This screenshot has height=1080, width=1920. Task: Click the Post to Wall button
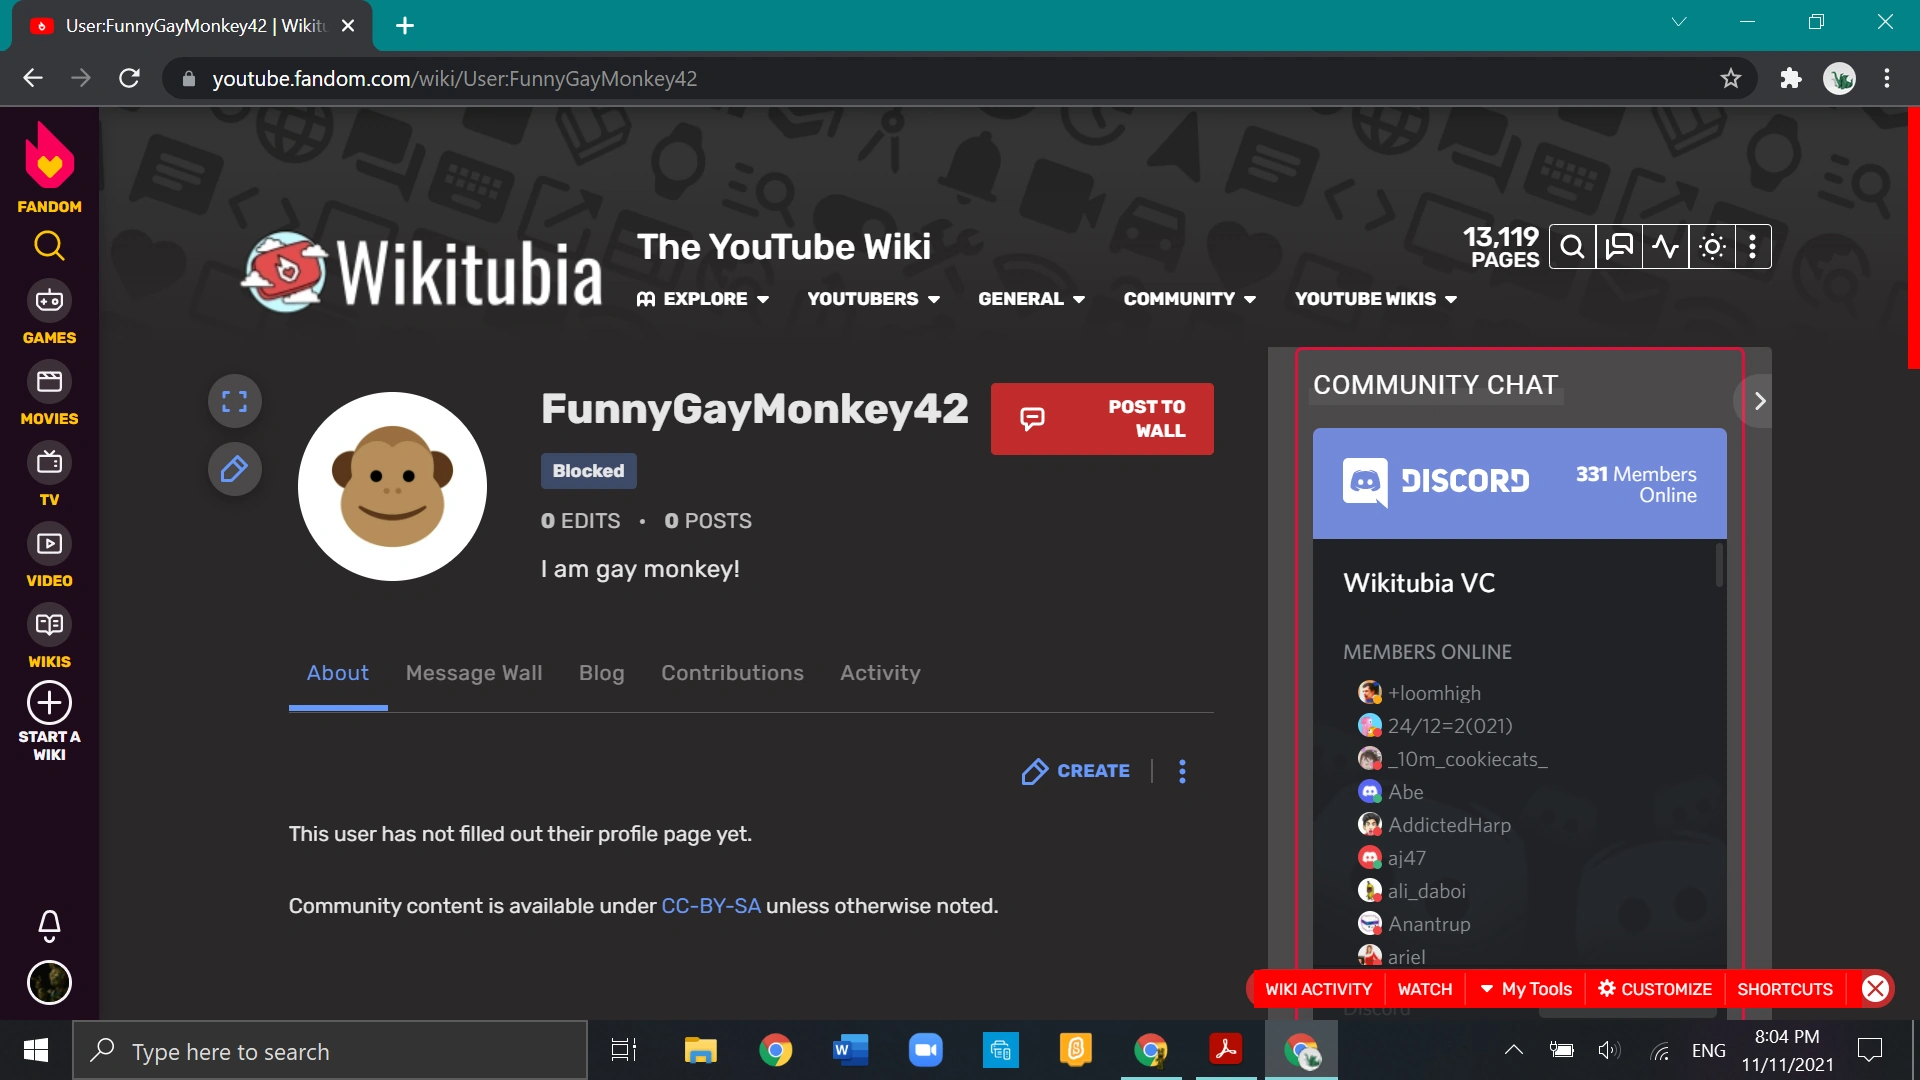(x=1101, y=419)
